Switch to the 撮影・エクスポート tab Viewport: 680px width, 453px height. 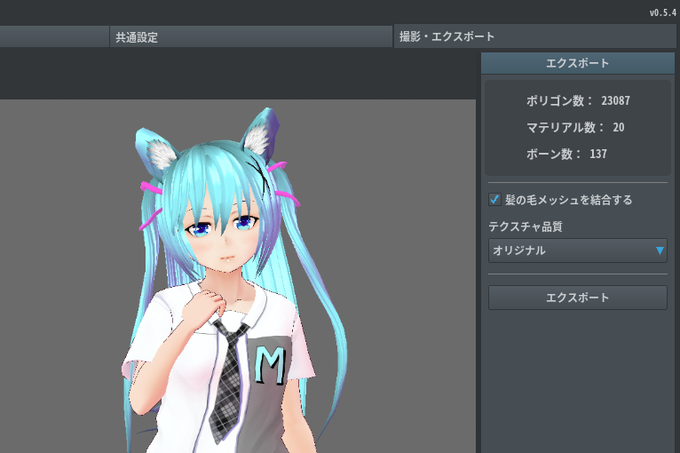534,36
